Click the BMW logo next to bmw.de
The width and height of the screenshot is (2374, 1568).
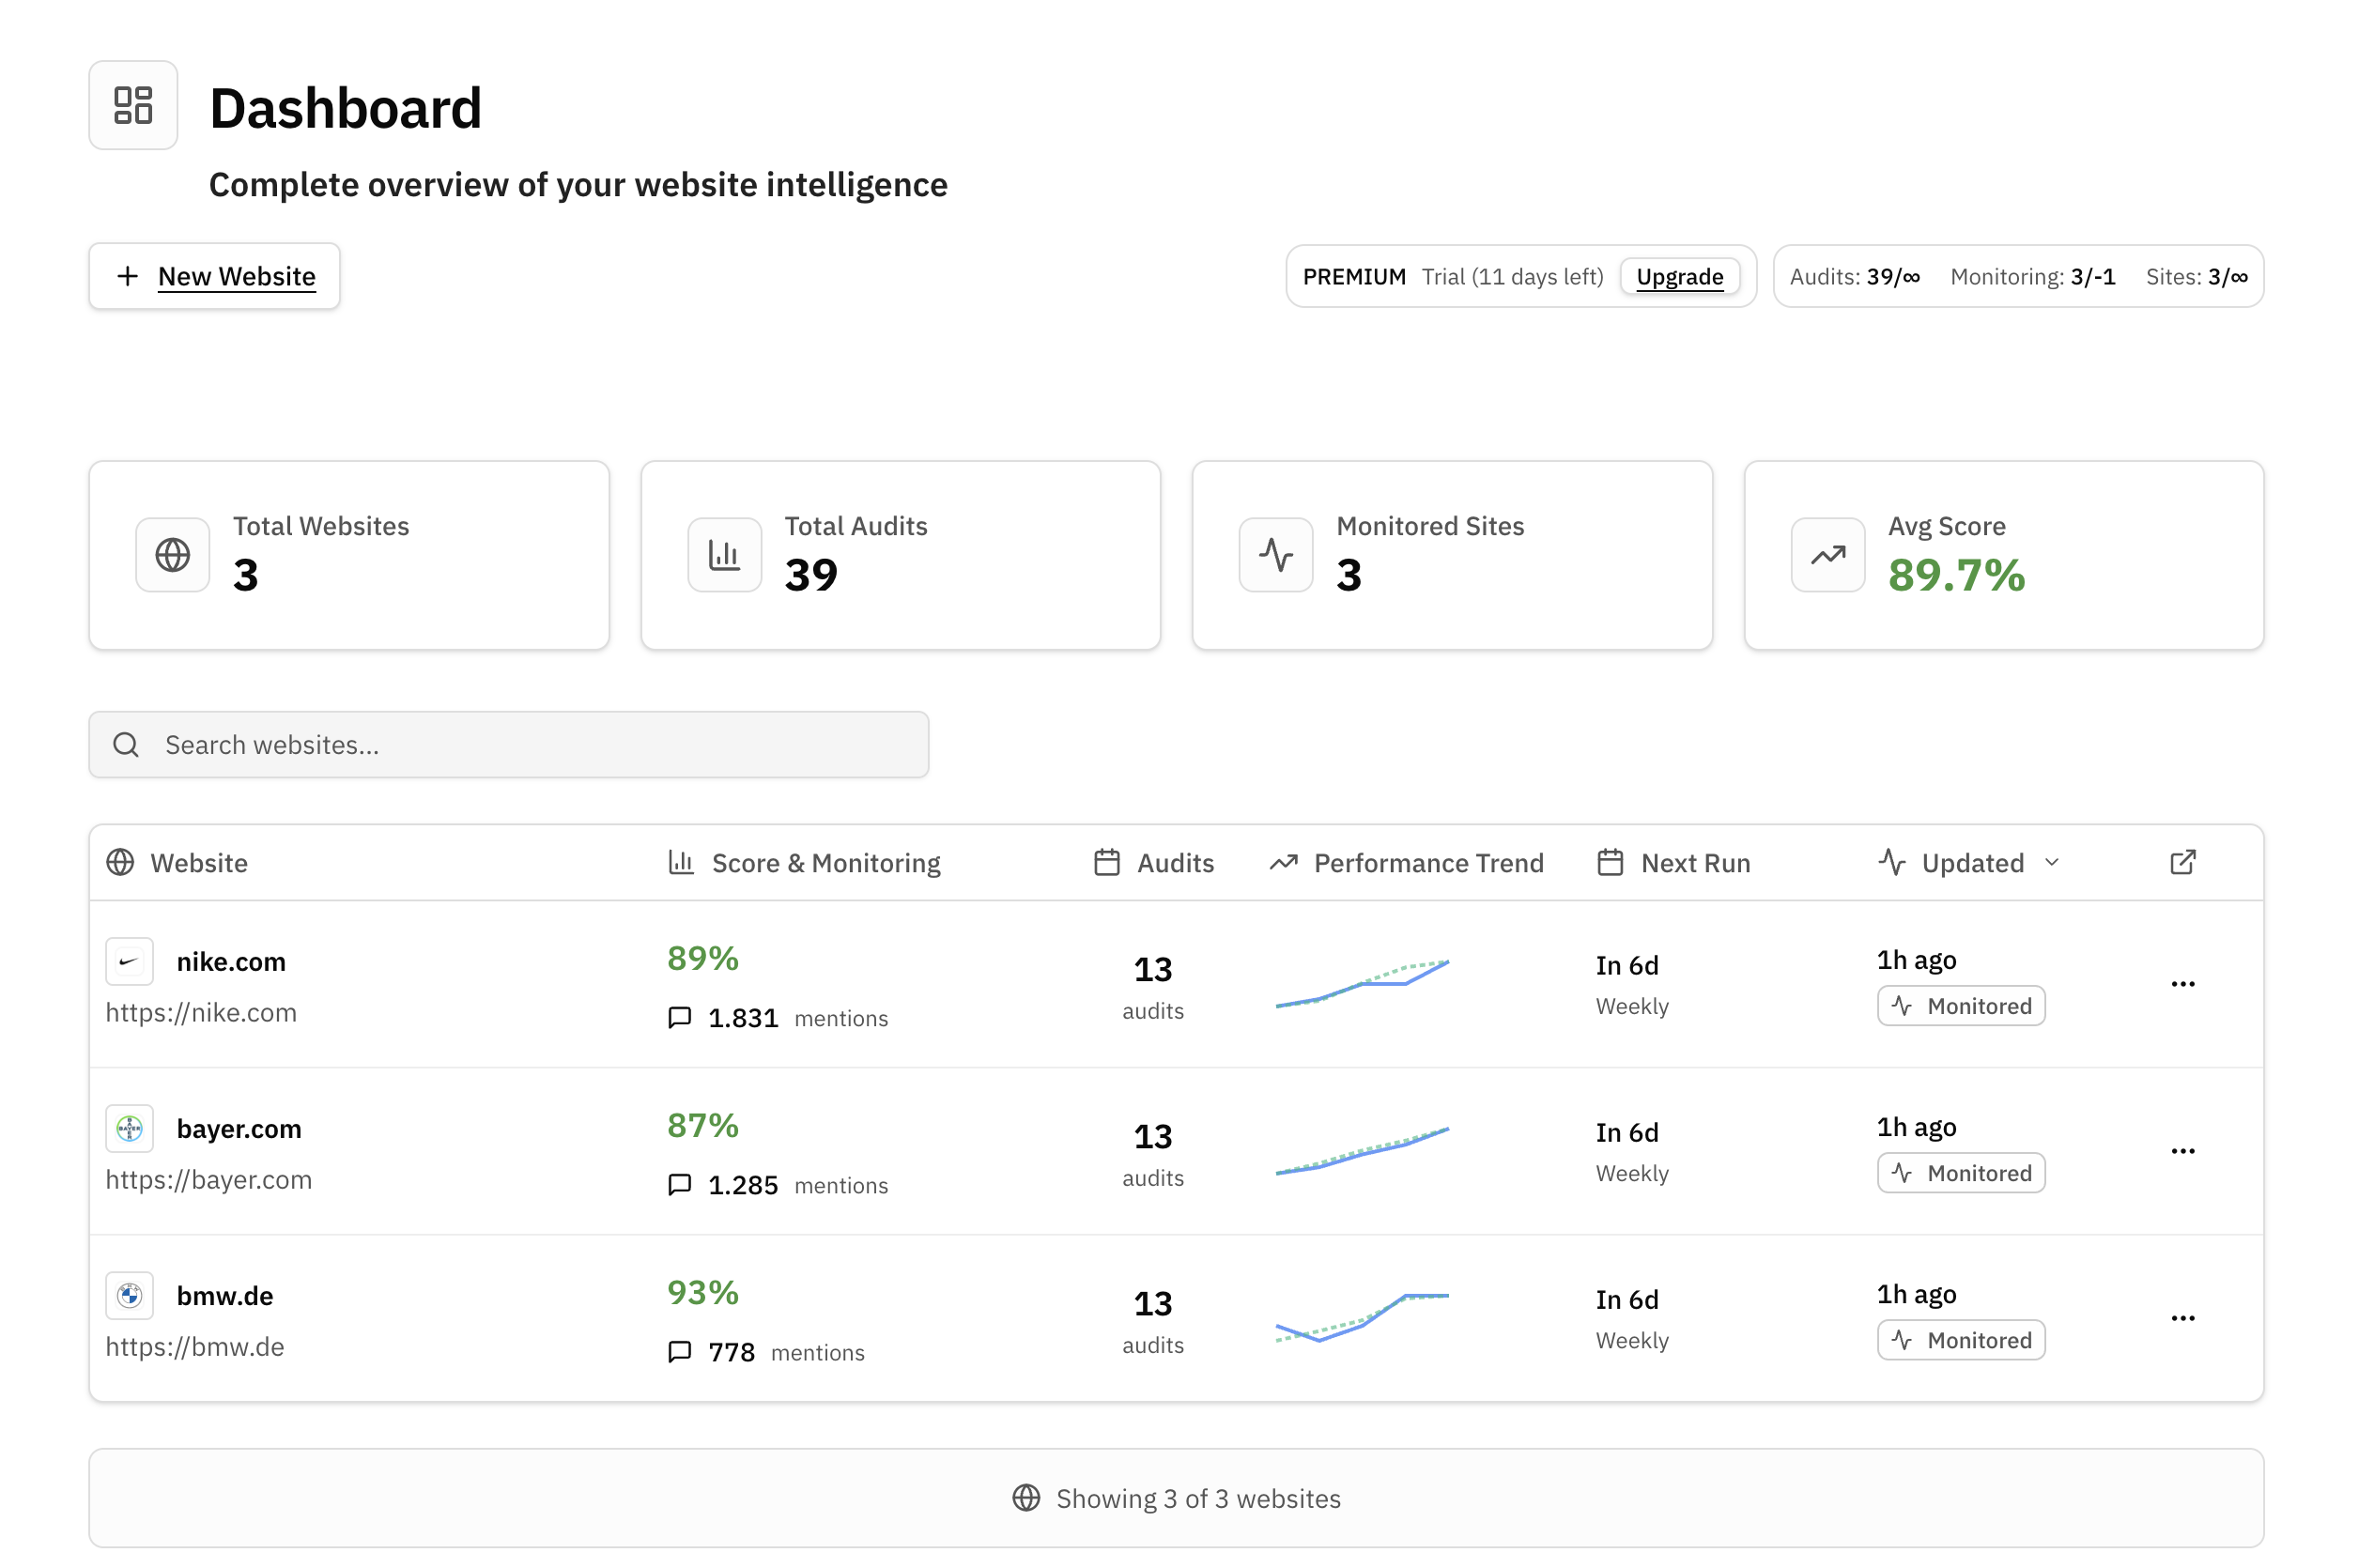coord(130,1294)
